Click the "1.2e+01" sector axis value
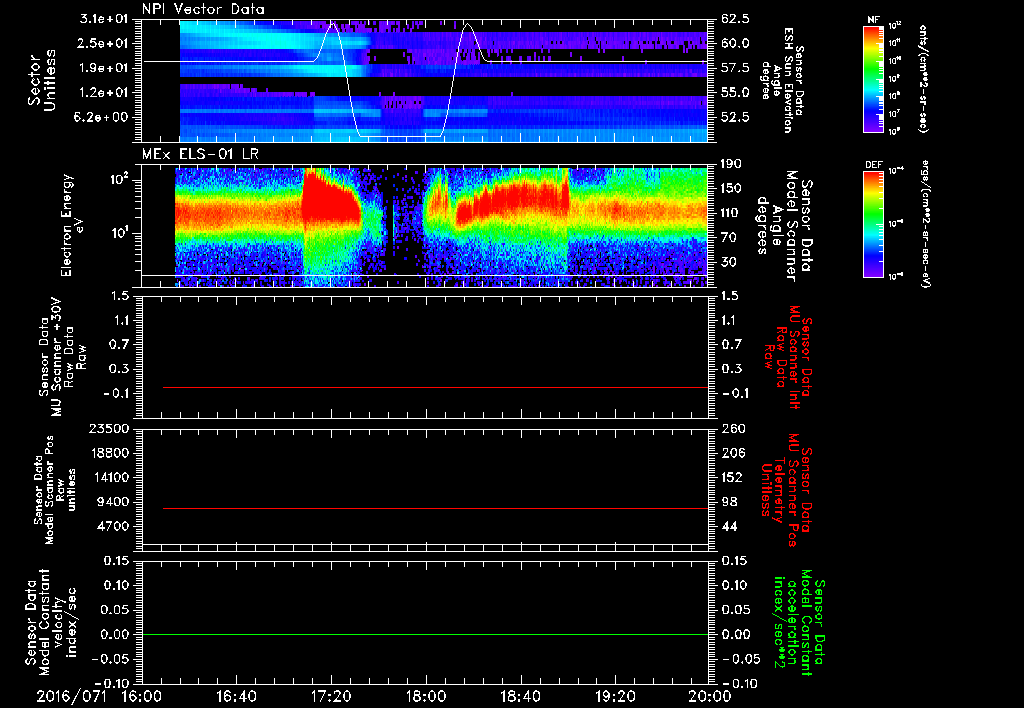Viewport: 1024px width, 708px height. pyautogui.click(x=104, y=93)
